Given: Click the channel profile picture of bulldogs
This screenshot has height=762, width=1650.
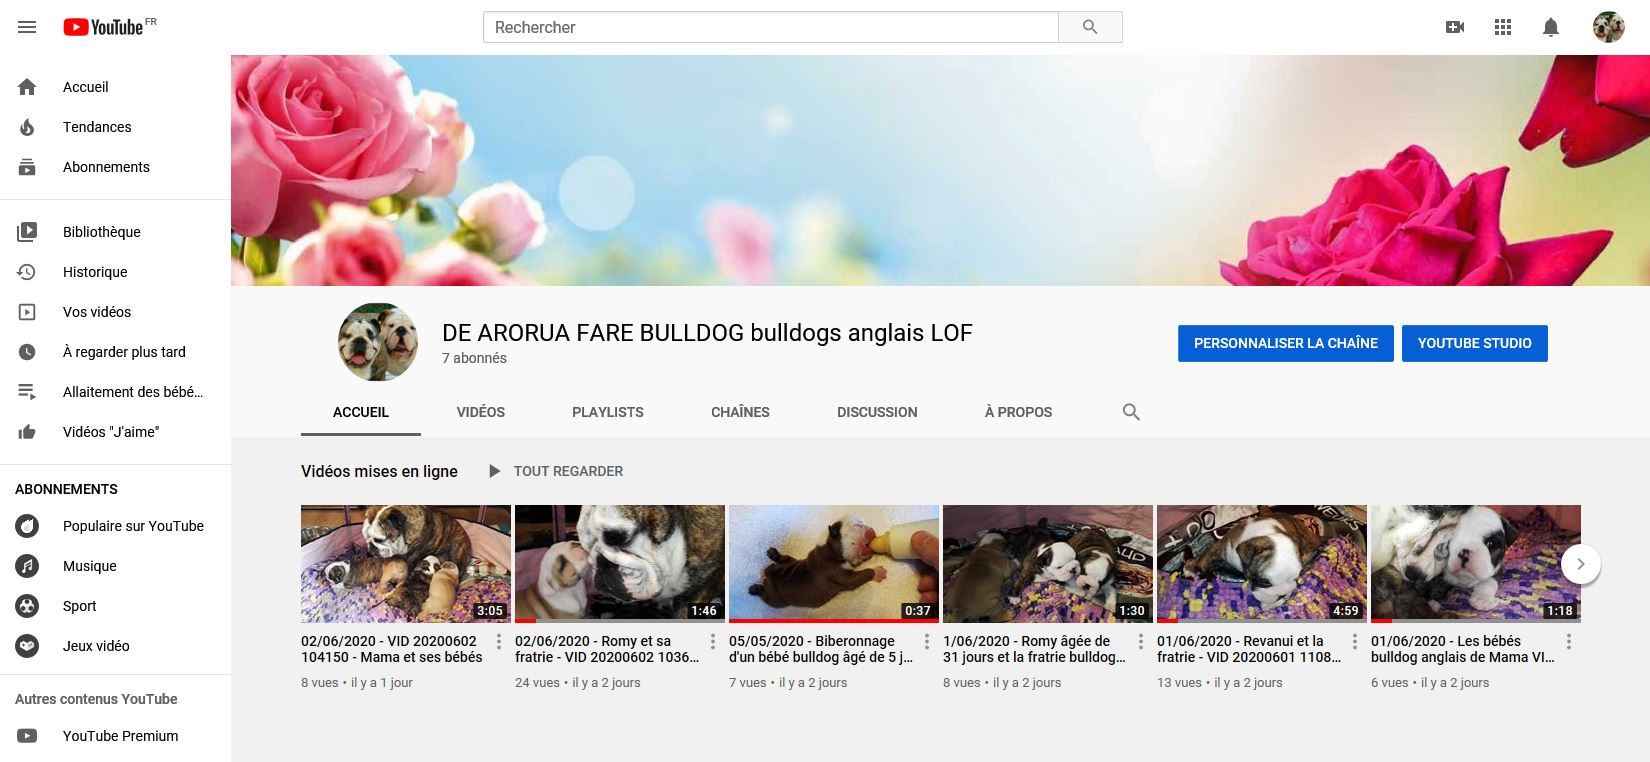Looking at the screenshot, I should pos(378,342).
